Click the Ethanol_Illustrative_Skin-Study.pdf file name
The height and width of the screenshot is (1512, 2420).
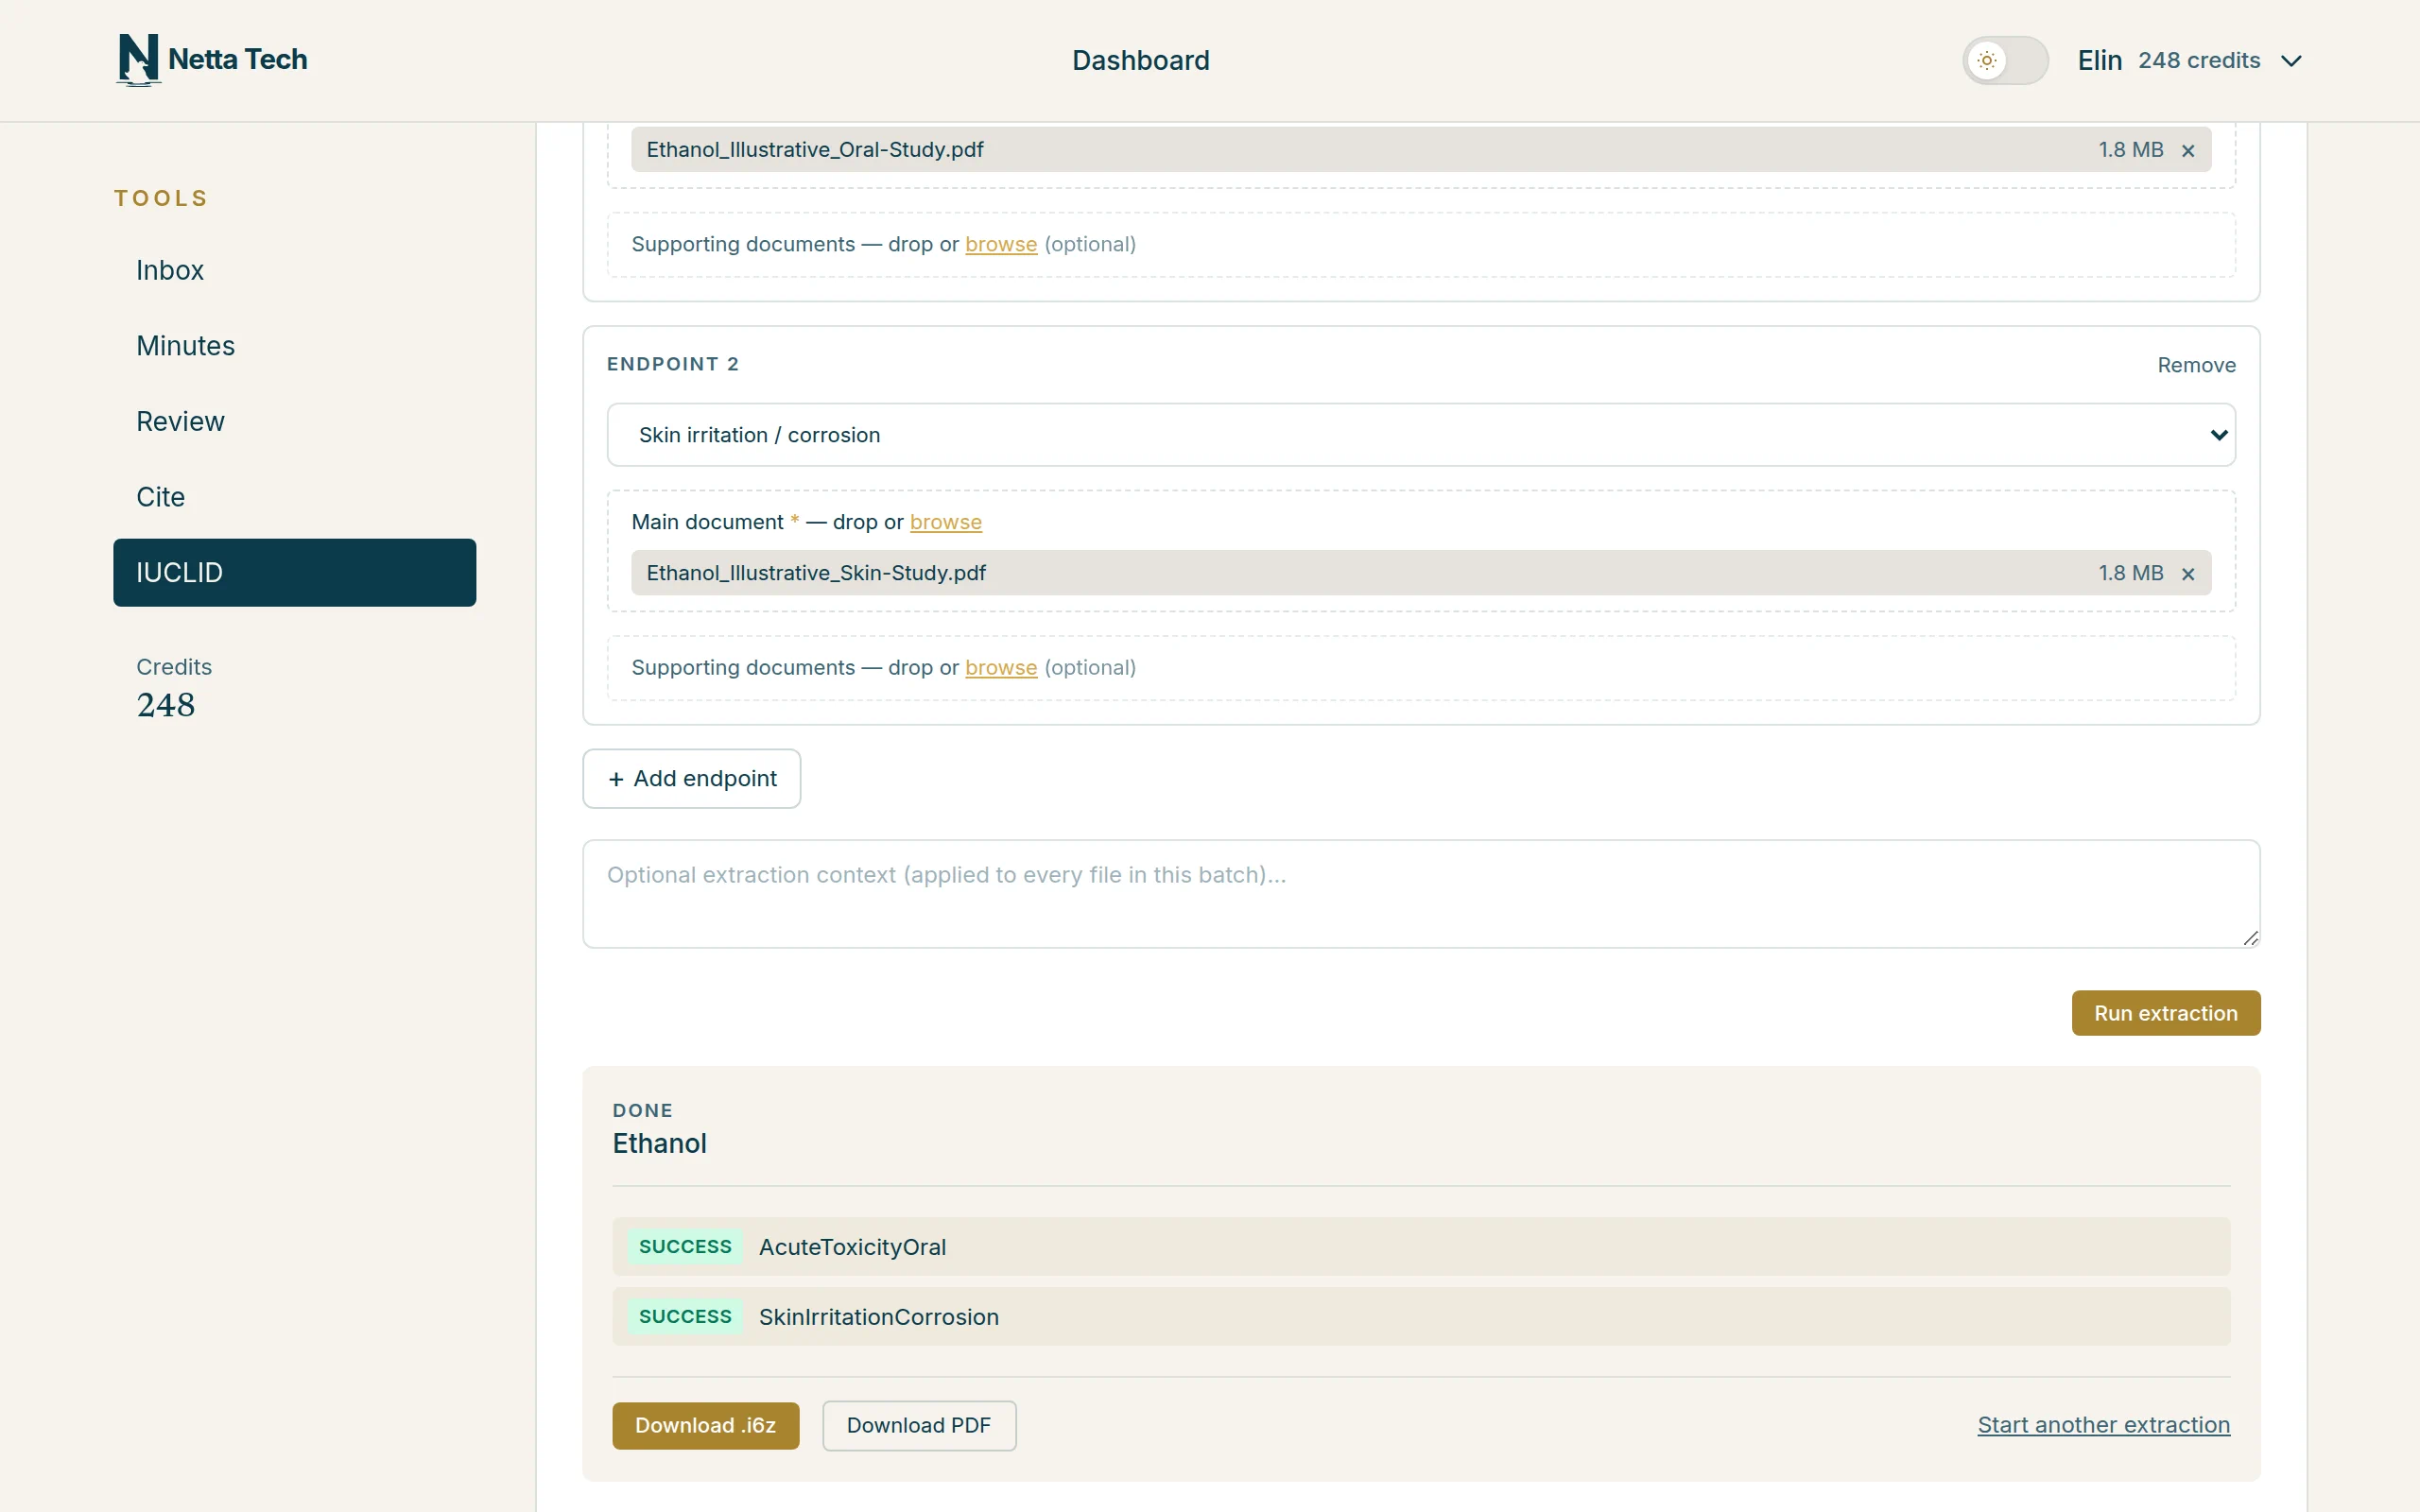coord(816,573)
